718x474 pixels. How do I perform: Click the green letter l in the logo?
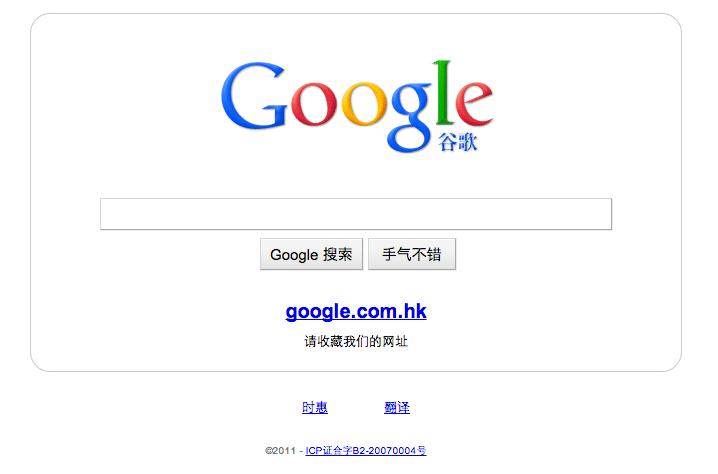click(444, 93)
